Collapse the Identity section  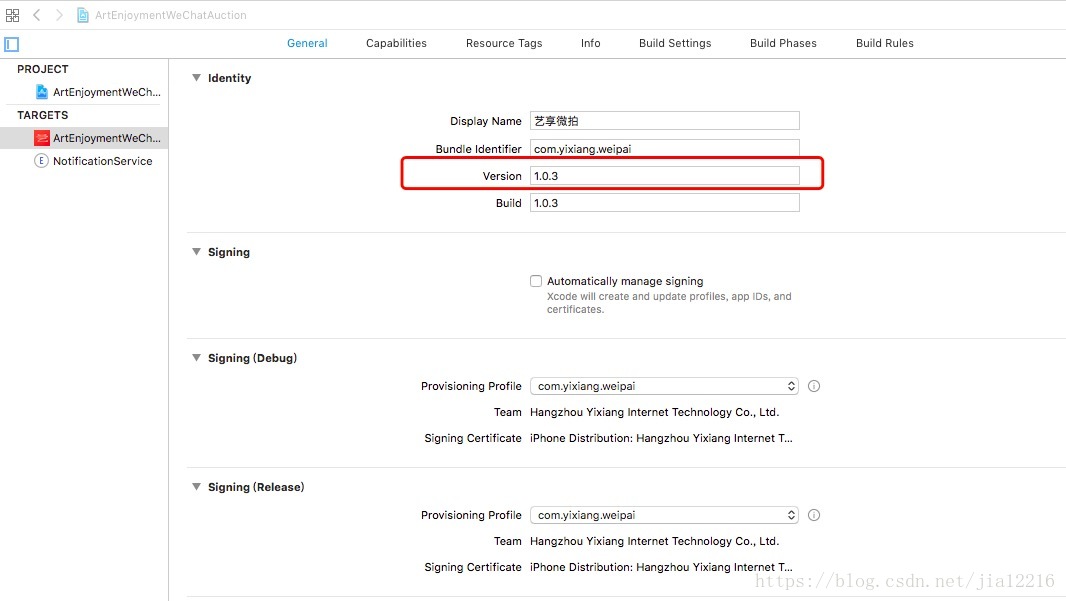pos(196,78)
